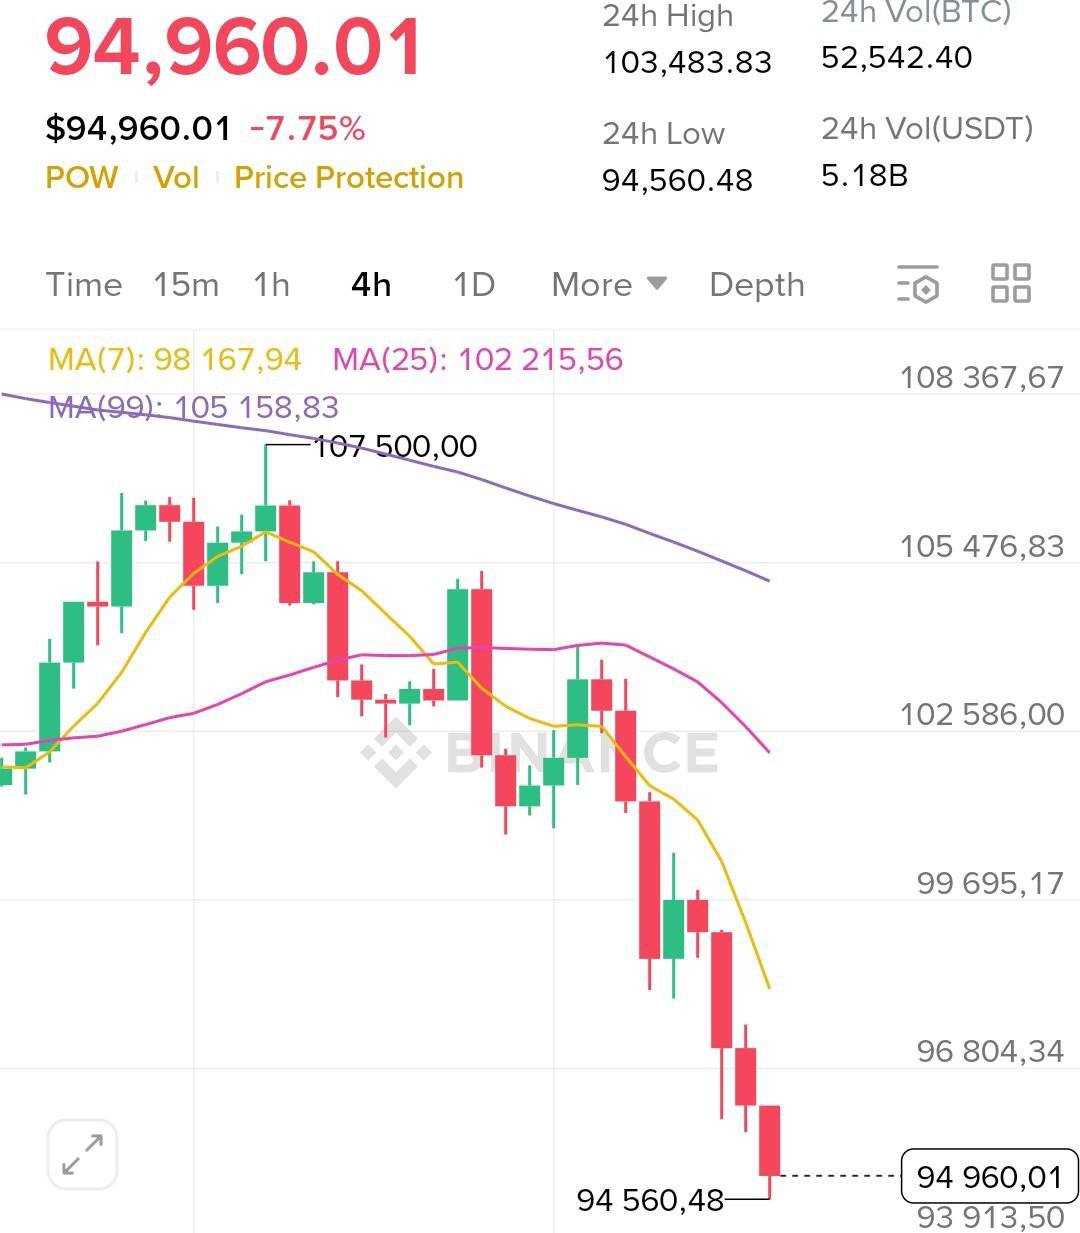
Task: Tap the large 94,960.01 last price
Action: 234,48
